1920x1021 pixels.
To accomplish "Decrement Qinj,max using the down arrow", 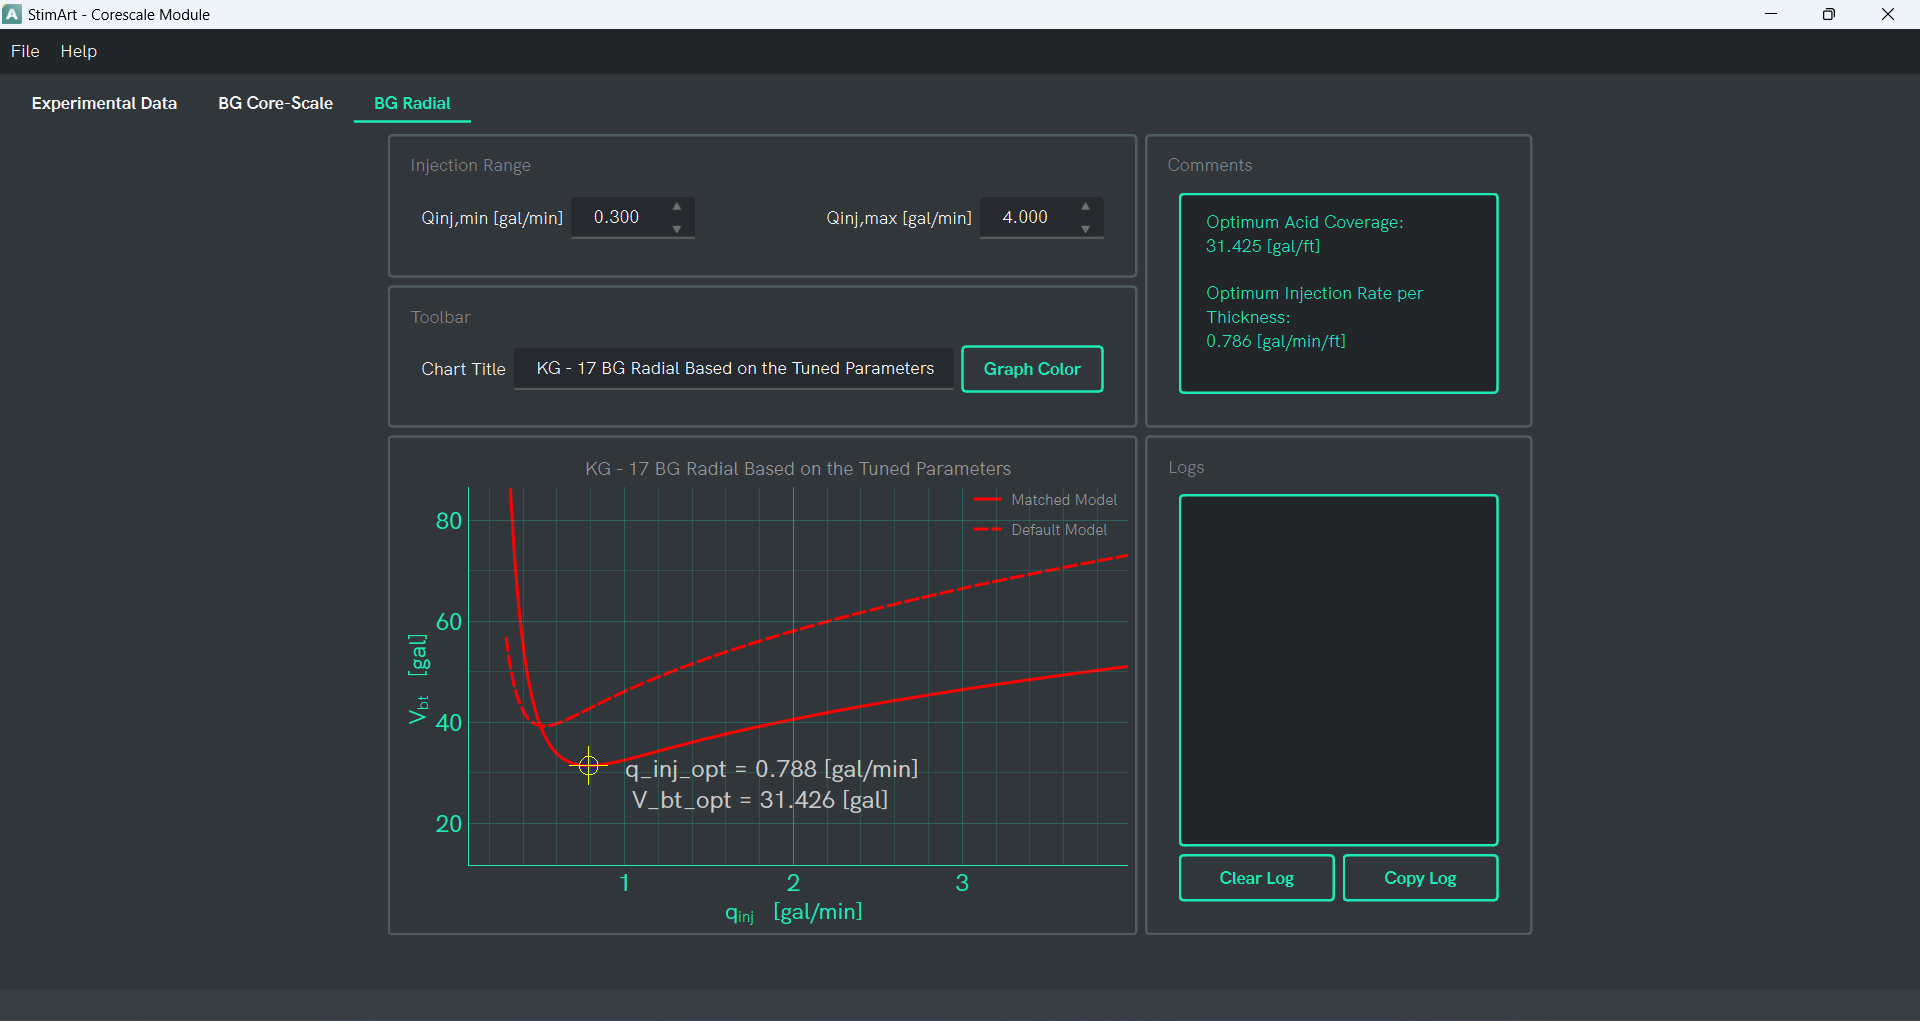I will pyautogui.click(x=1087, y=229).
